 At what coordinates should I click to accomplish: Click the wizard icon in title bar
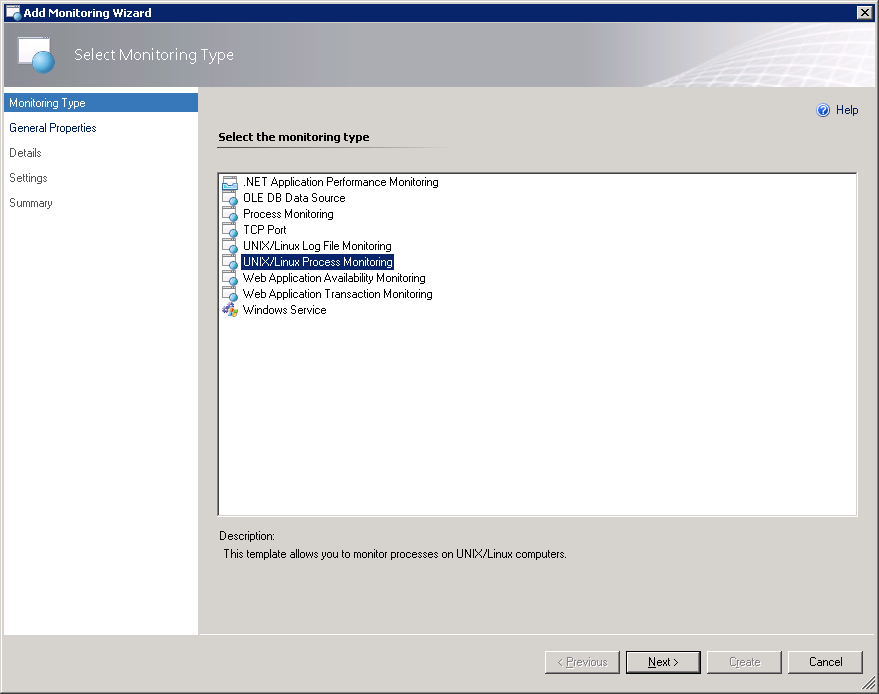[x=12, y=12]
